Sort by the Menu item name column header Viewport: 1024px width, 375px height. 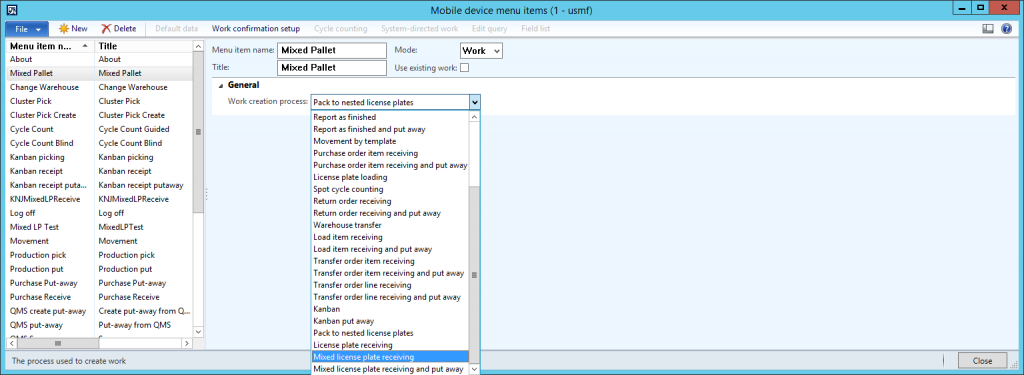click(50, 46)
